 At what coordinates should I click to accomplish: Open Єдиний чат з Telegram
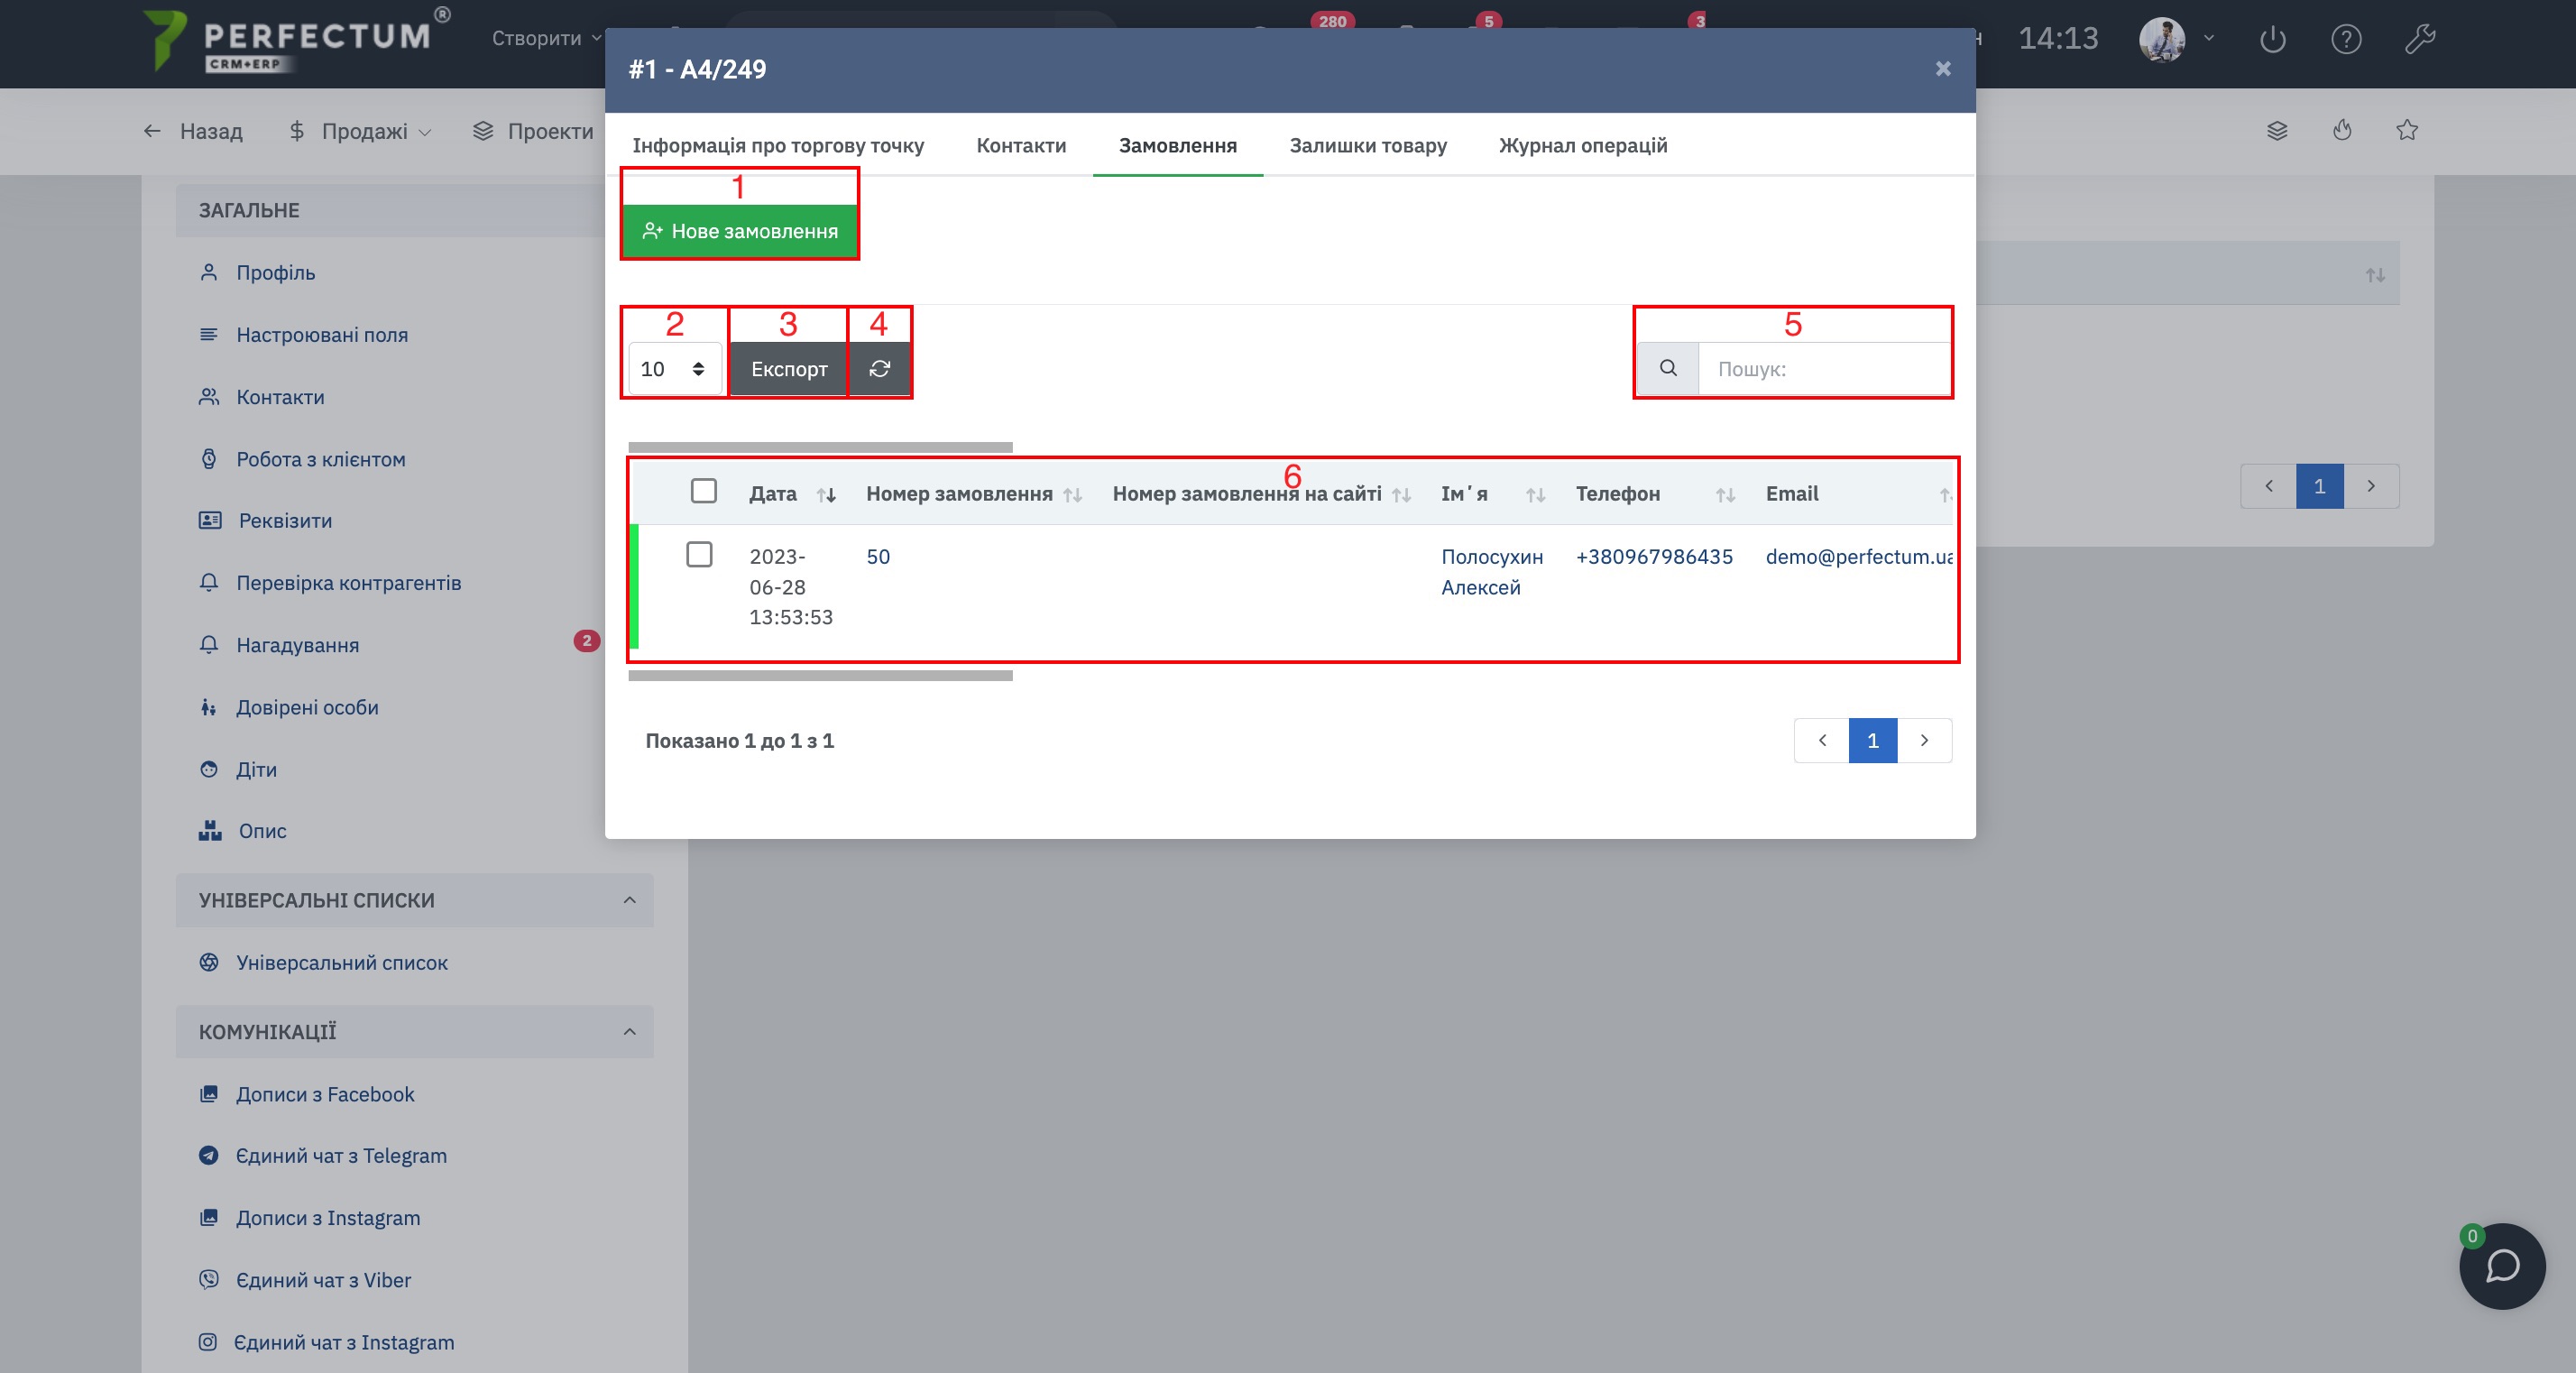tap(341, 1156)
